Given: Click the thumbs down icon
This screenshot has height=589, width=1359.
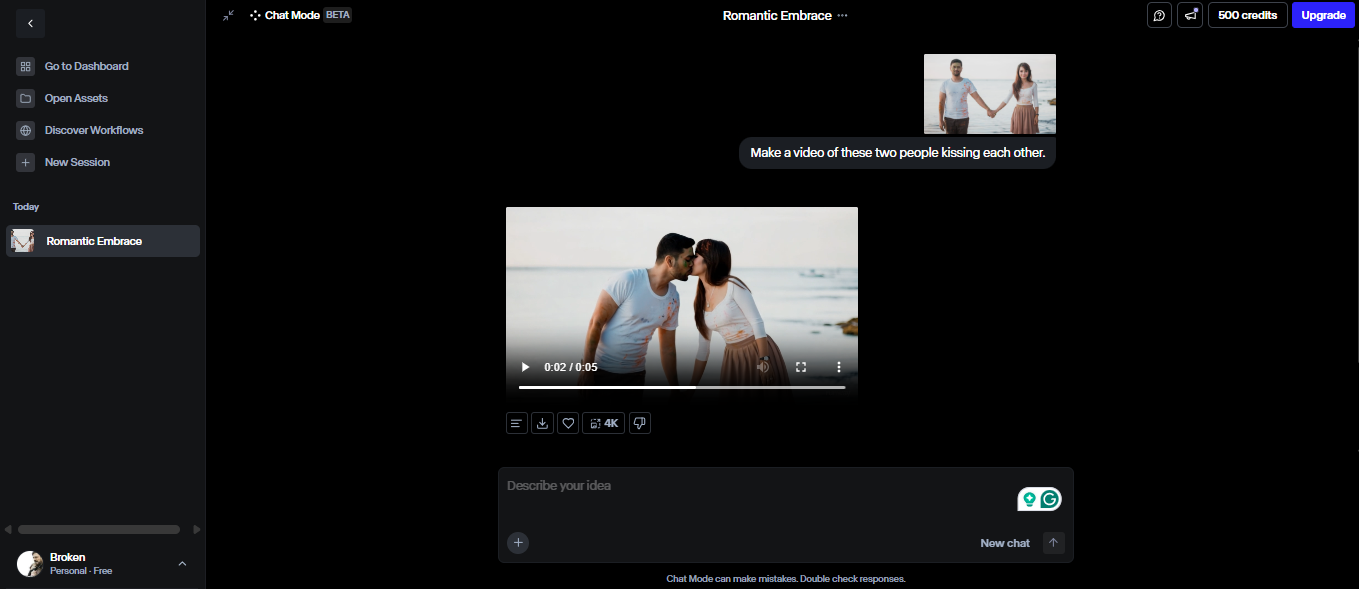Looking at the screenshot, I should click(x=640, y=423).
